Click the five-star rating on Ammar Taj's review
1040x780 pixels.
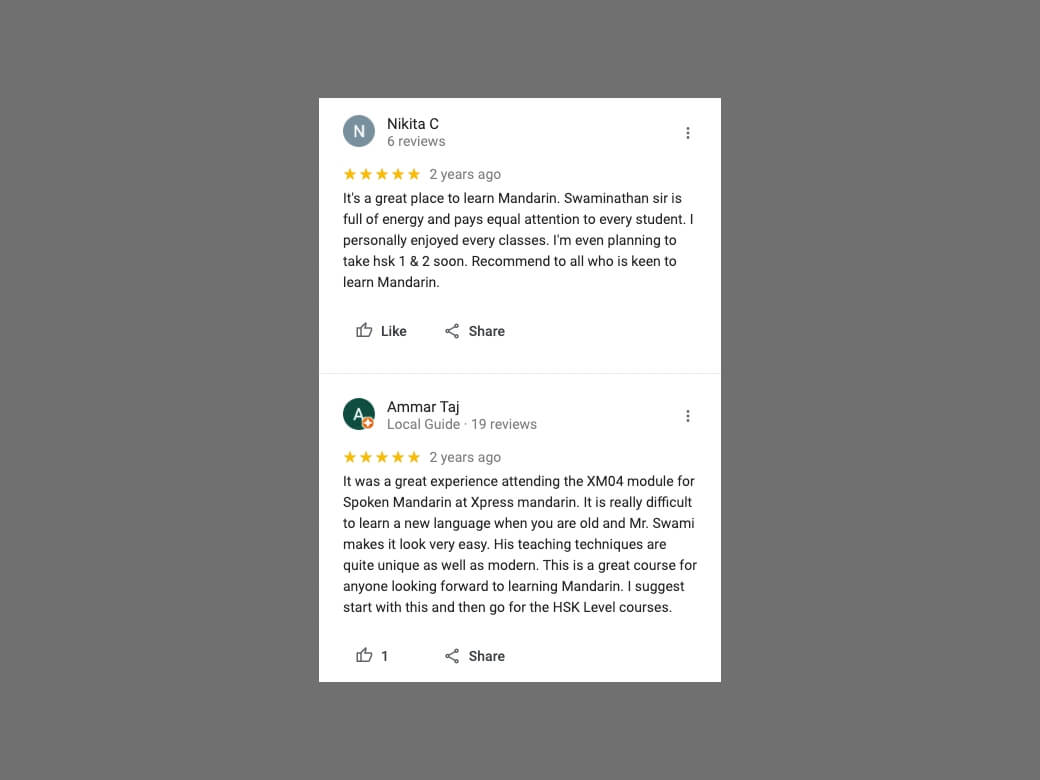381,457
